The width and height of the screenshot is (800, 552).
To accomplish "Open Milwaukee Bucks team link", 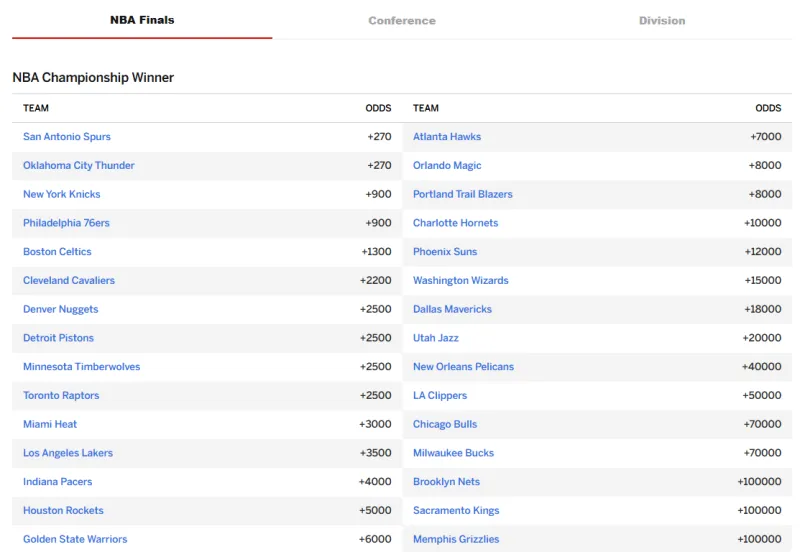I will [454, 453].
